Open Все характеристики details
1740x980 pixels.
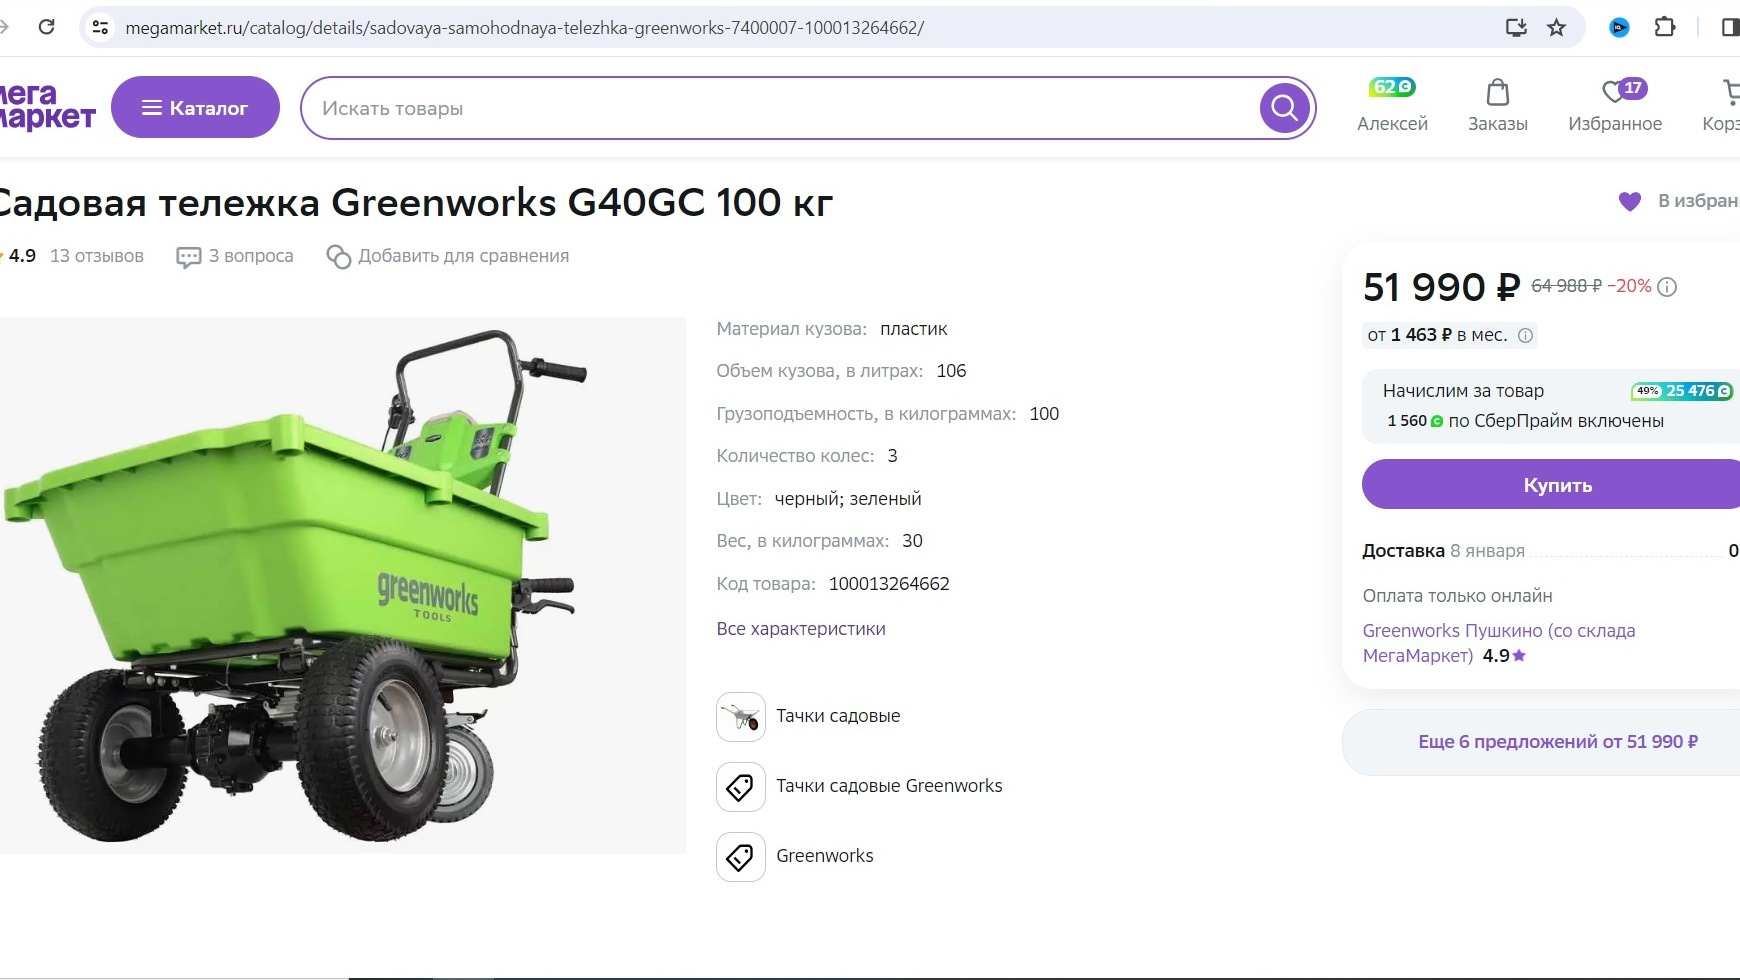[800, 628]
